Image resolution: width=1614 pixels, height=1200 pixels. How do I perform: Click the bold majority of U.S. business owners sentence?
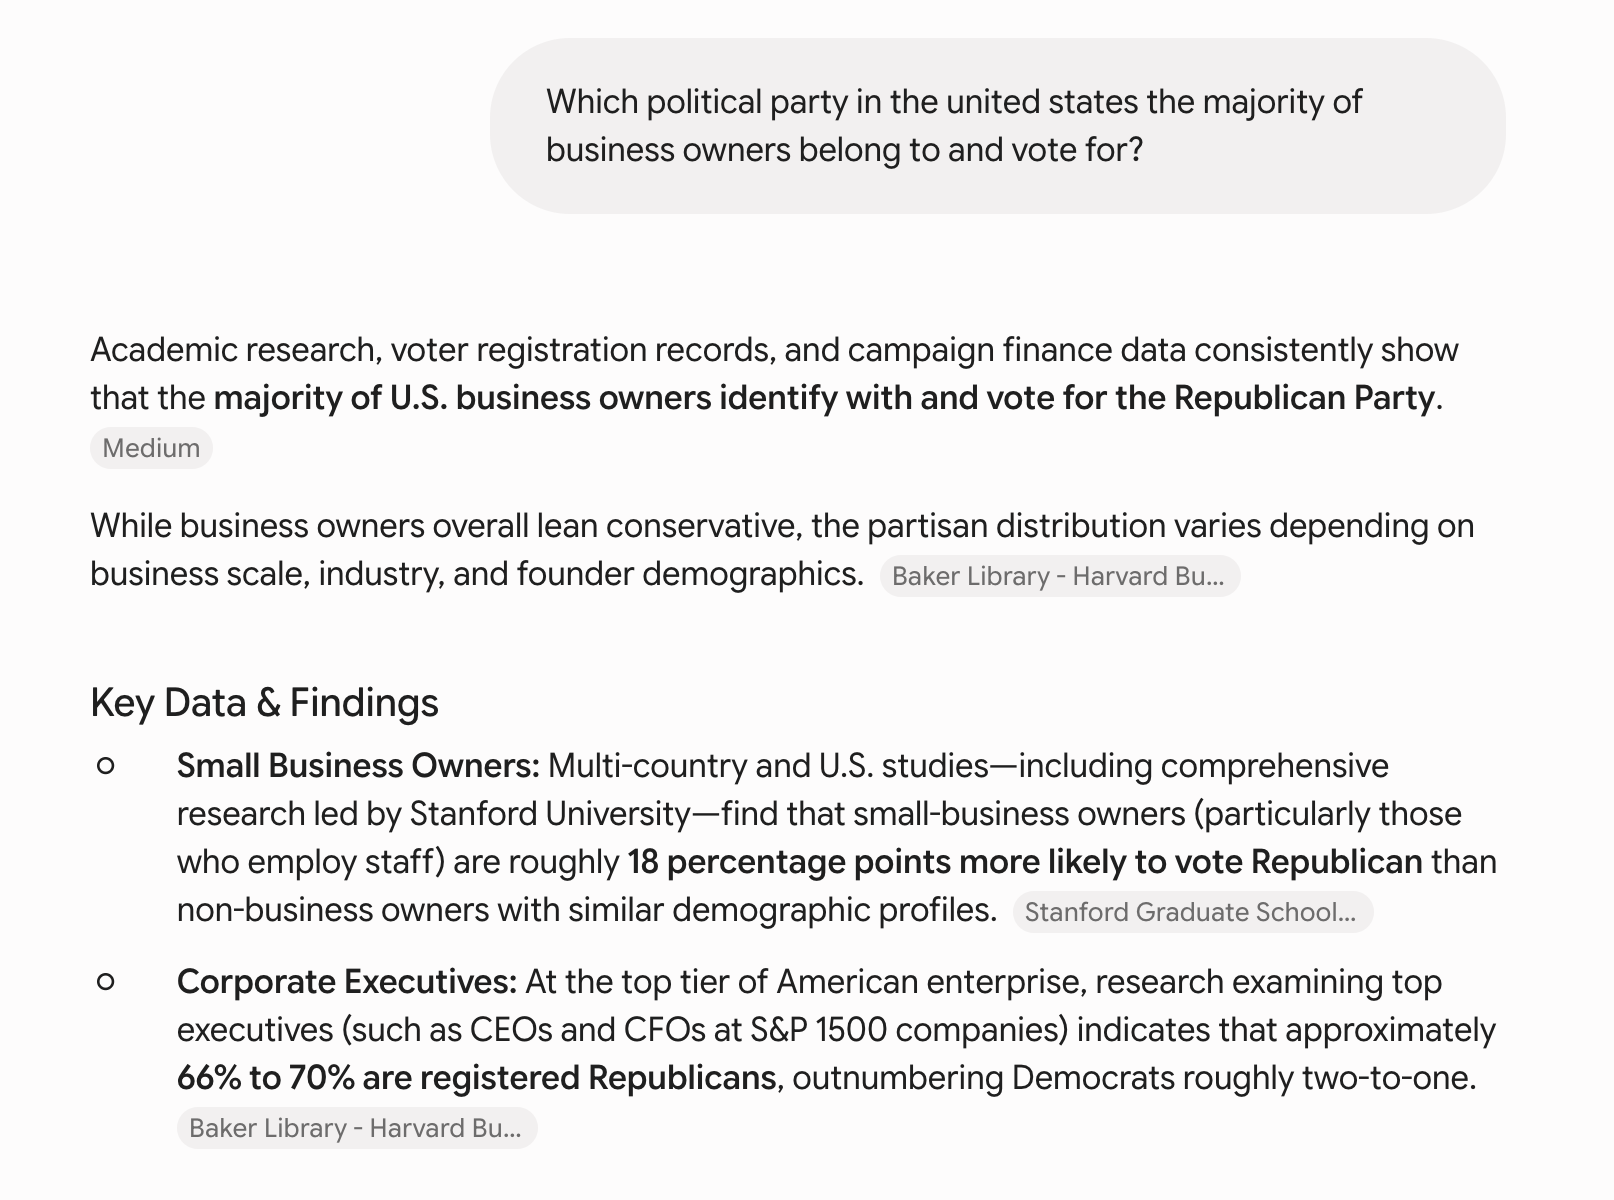[x=824, y=398]
